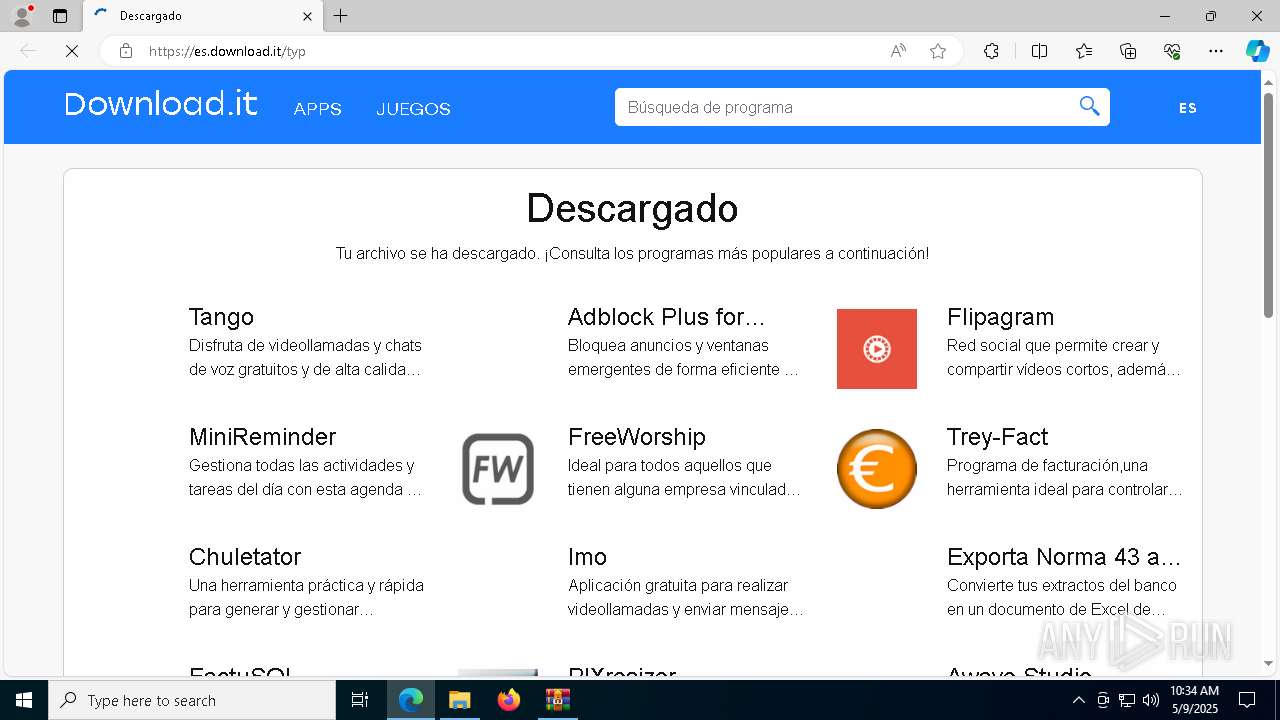Open the FreeWorship title link
This screenshot has width=1280, height=720.
(x=637, y=437)
